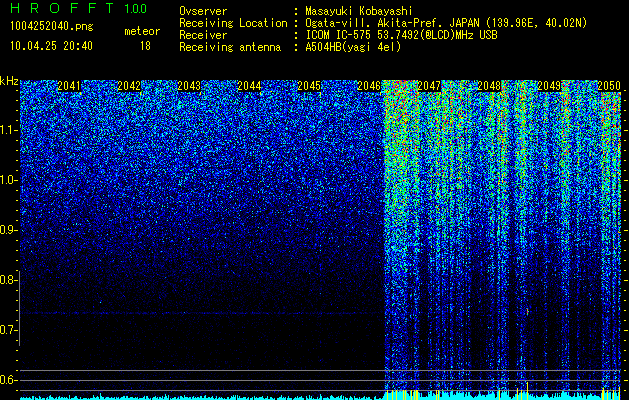This screenshot has height=400, width=629.
Task: Click the 2048 time marker
Action: point(489,86)
